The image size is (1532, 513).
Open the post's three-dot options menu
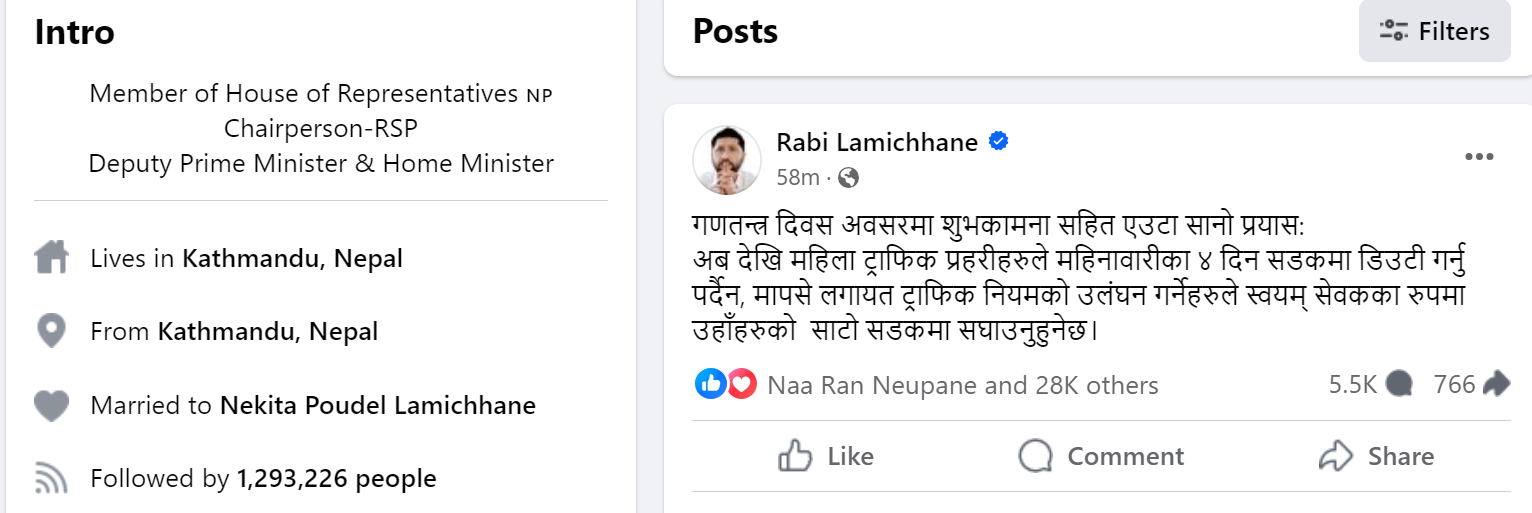(x=1479, y=157)
